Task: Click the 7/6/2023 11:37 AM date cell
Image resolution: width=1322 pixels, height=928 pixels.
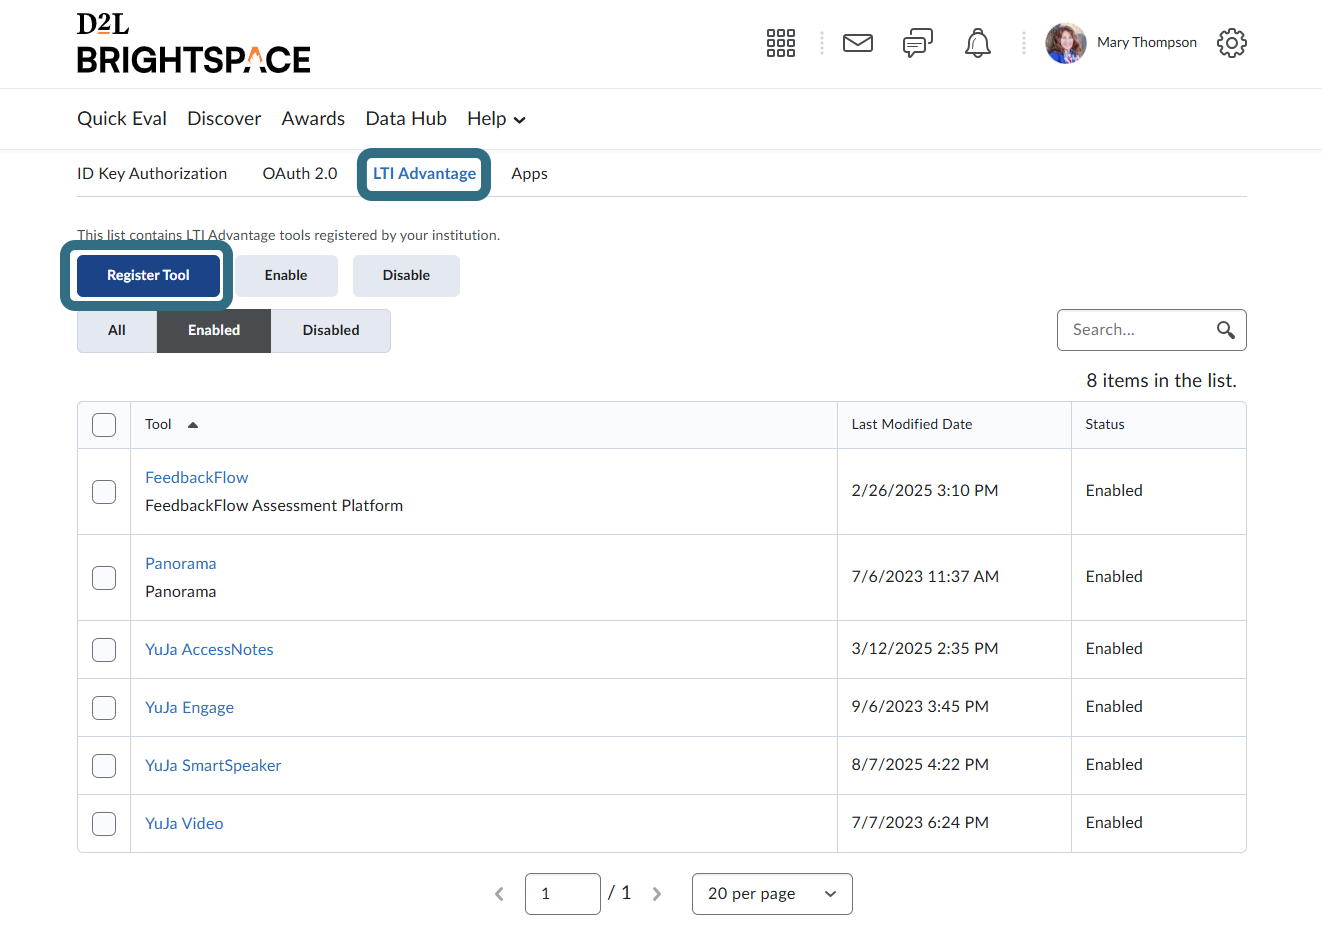Action: coord(925,577)
